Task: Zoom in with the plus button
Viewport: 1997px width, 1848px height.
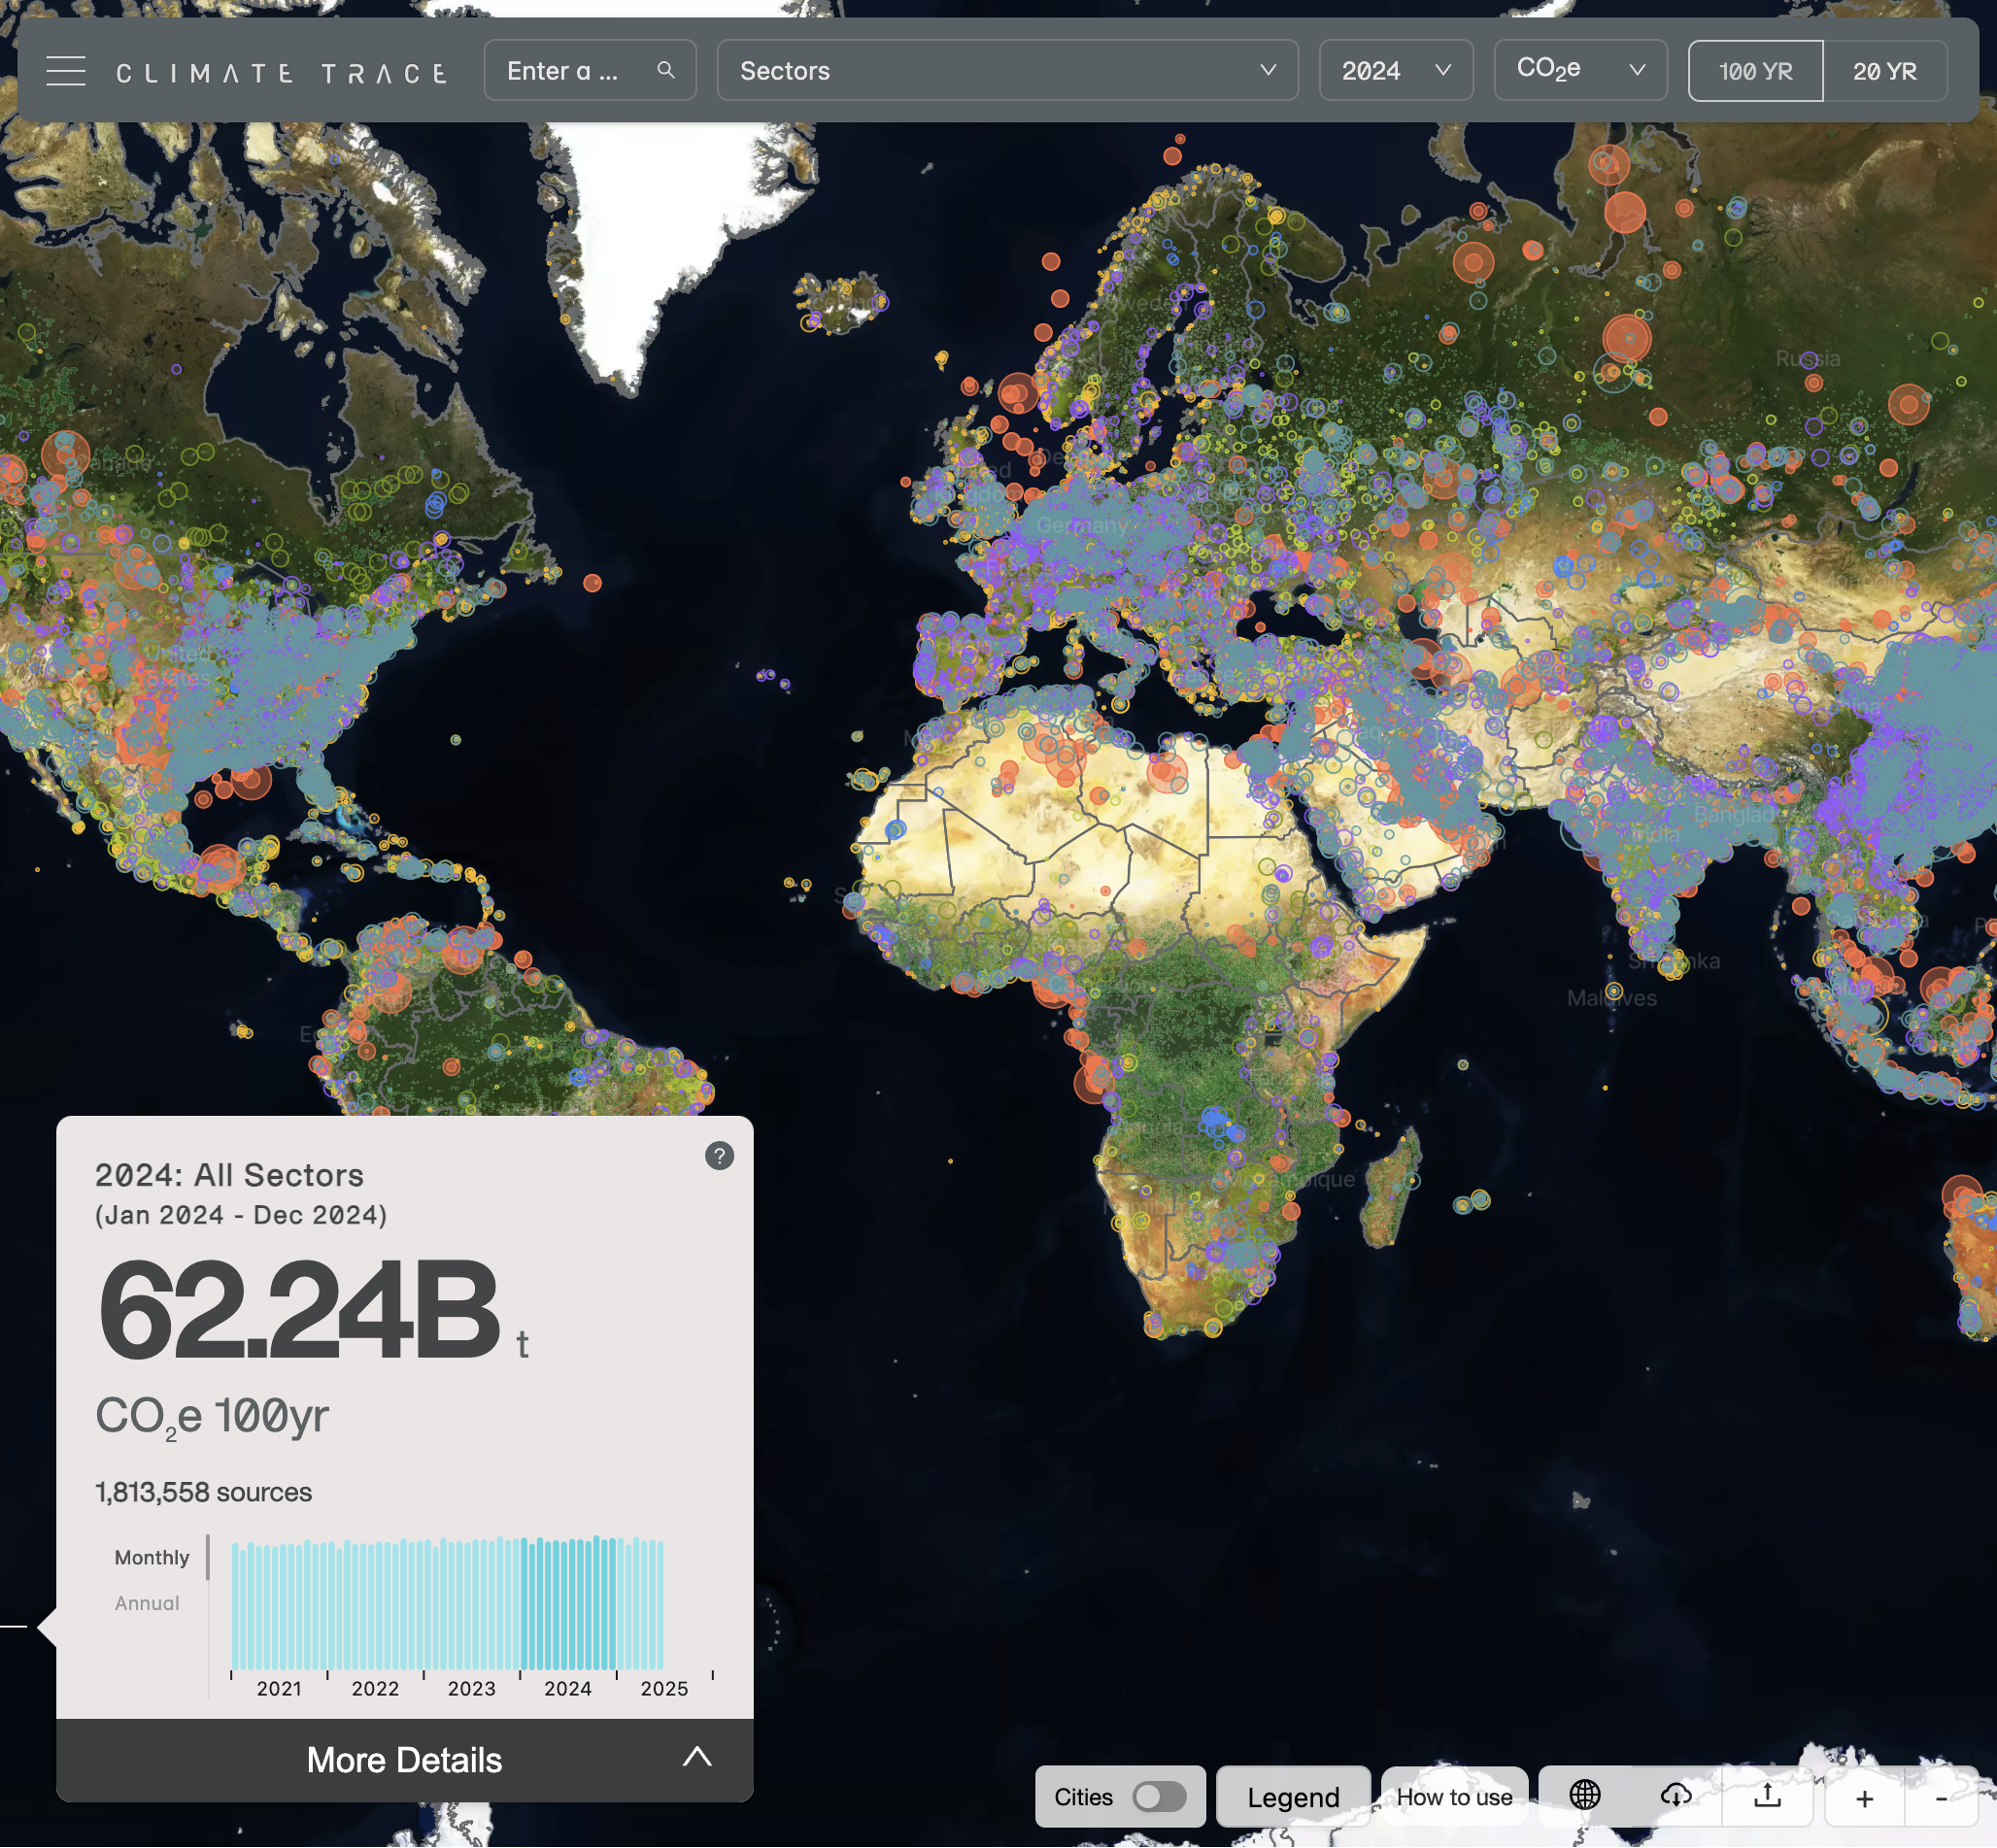Action: (x=1865, y=1798)
